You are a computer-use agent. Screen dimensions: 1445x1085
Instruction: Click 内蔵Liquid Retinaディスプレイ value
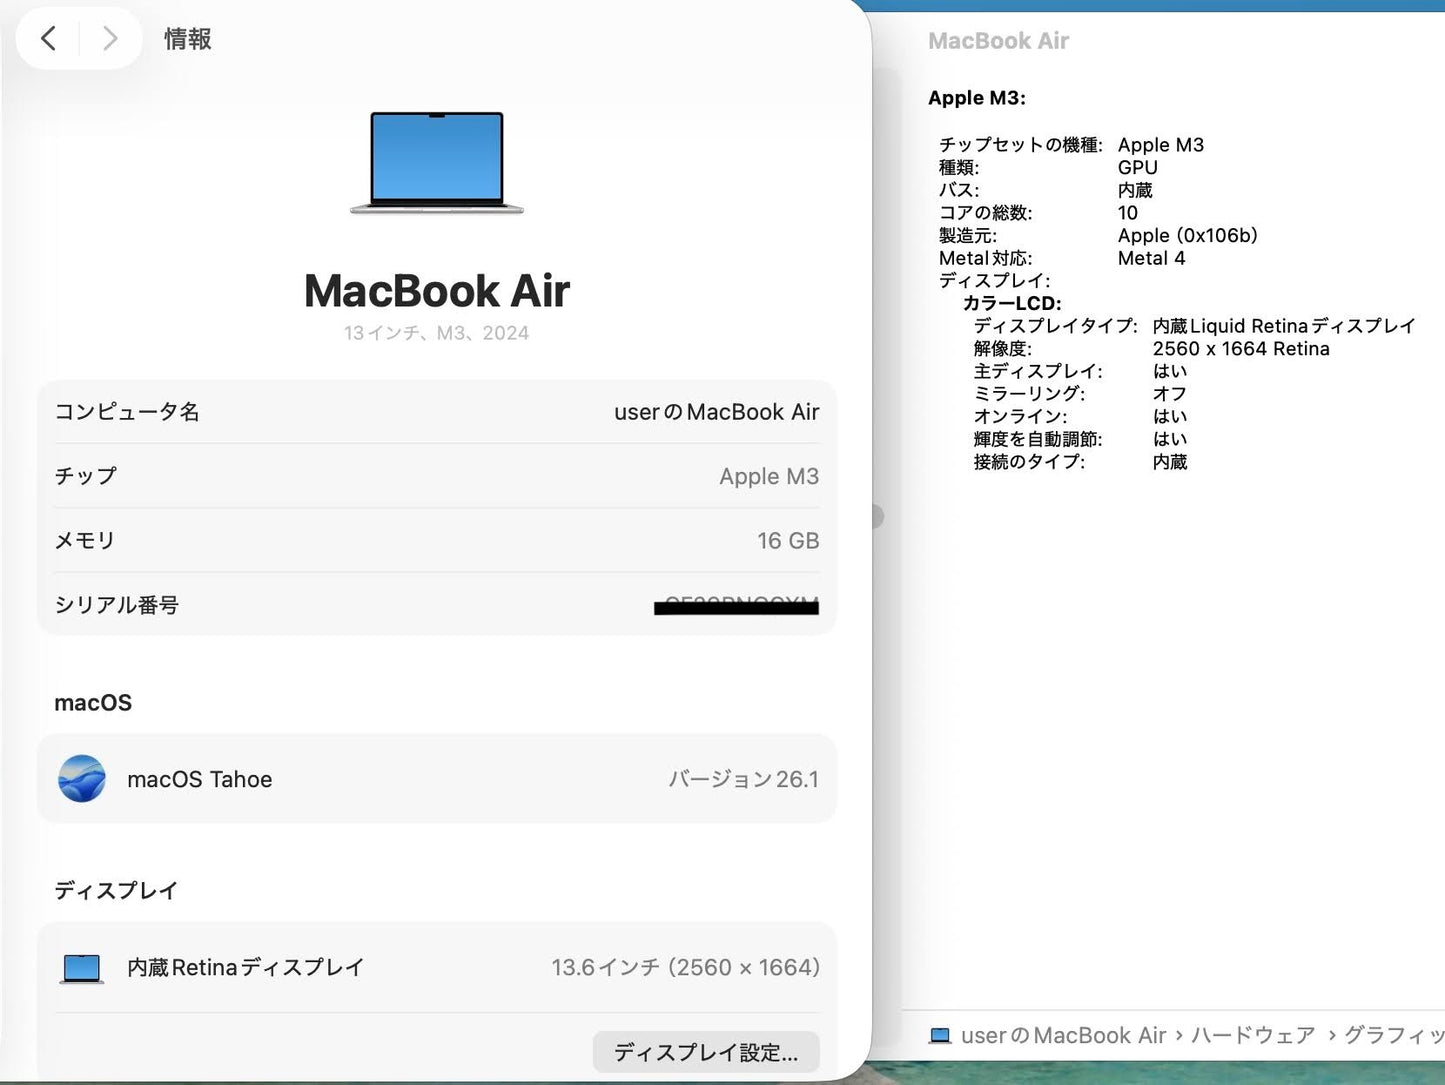pos(1284,326)
